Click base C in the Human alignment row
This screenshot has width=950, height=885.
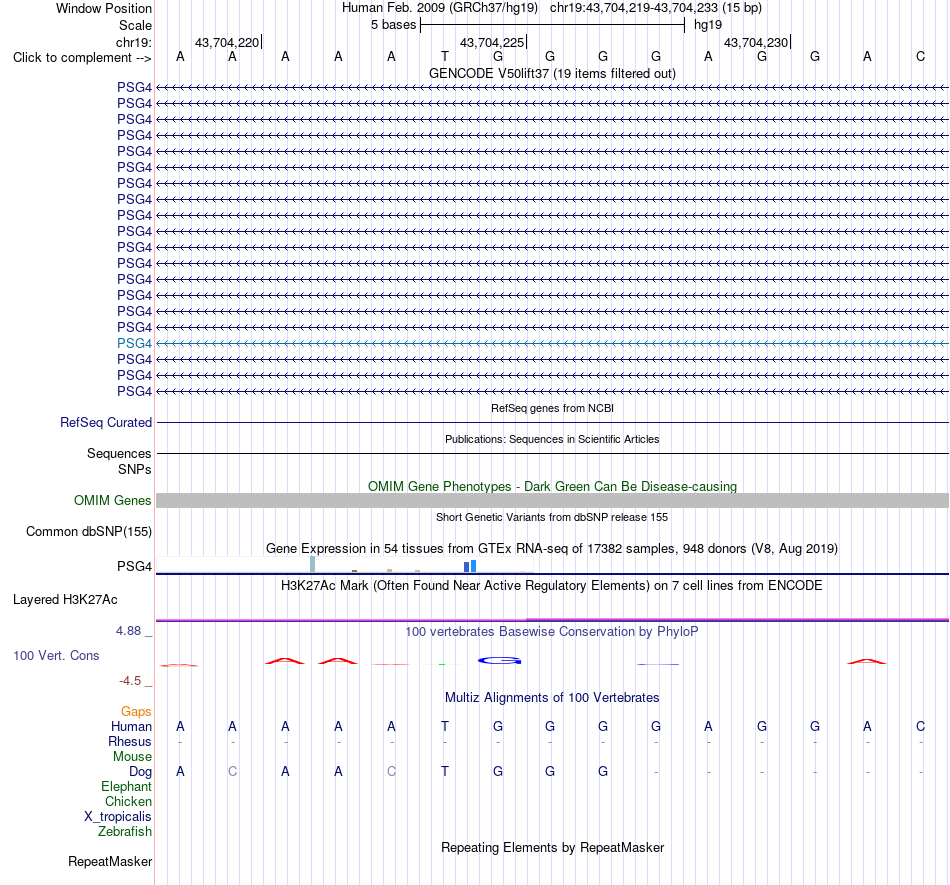[x=920, y=726]
